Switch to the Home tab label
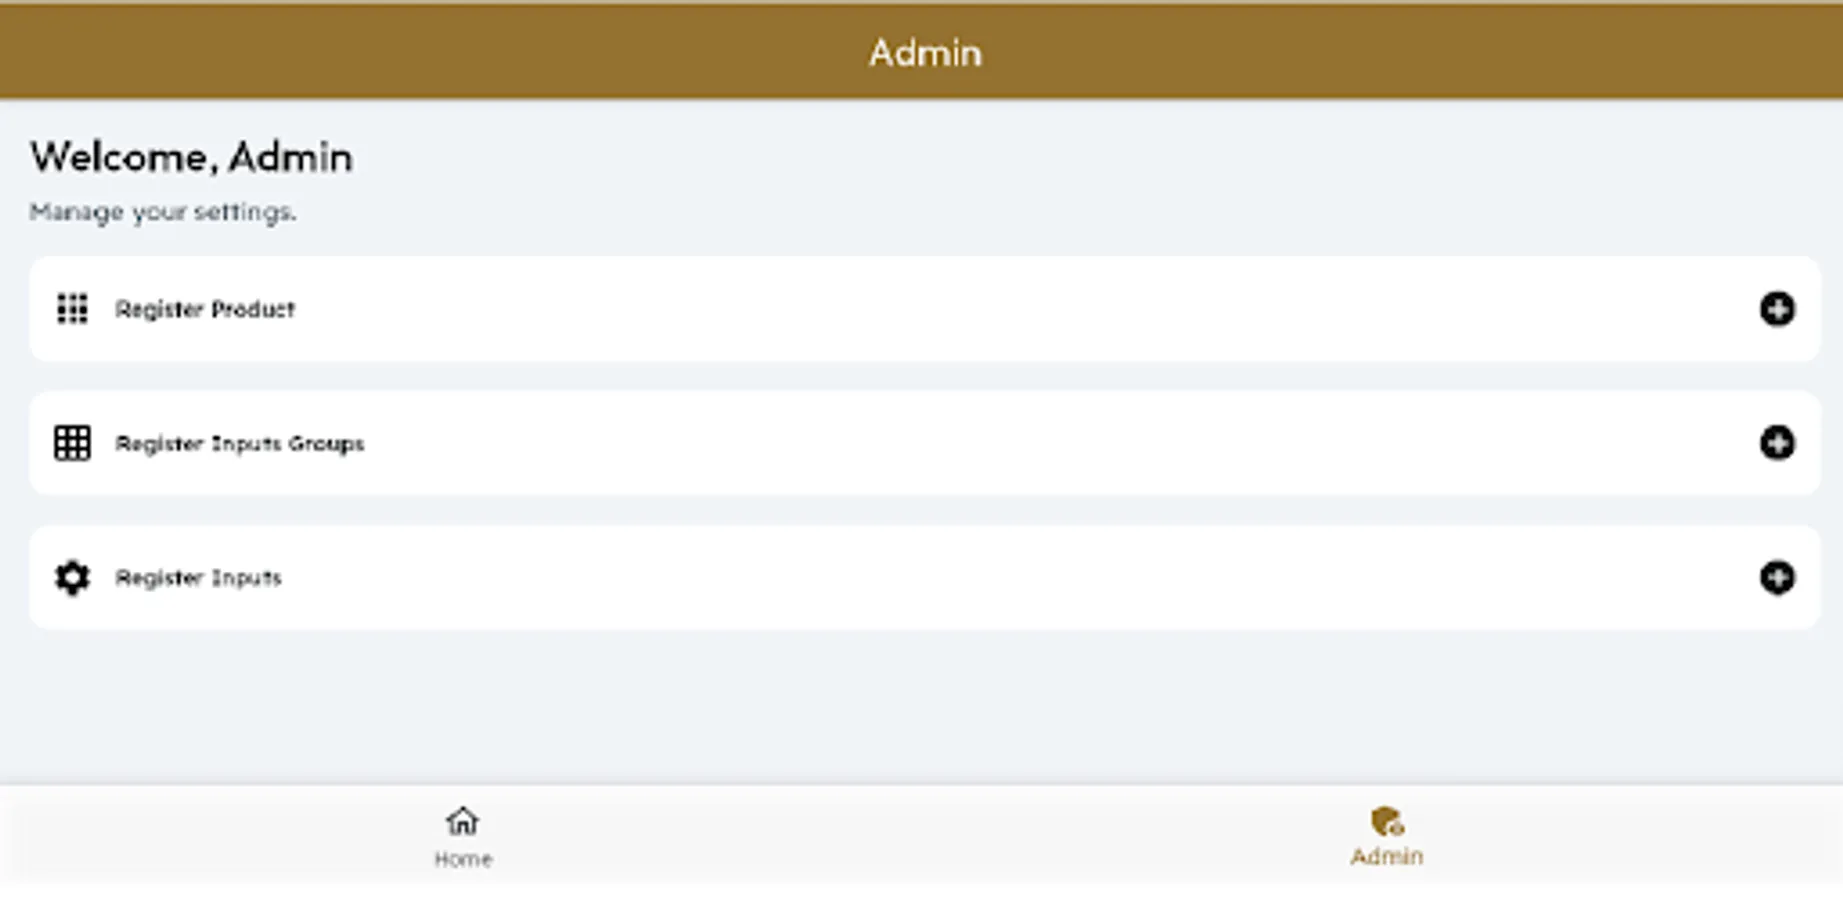The width and height of the screenshot is (1843, 900). [x=462, y=859]
